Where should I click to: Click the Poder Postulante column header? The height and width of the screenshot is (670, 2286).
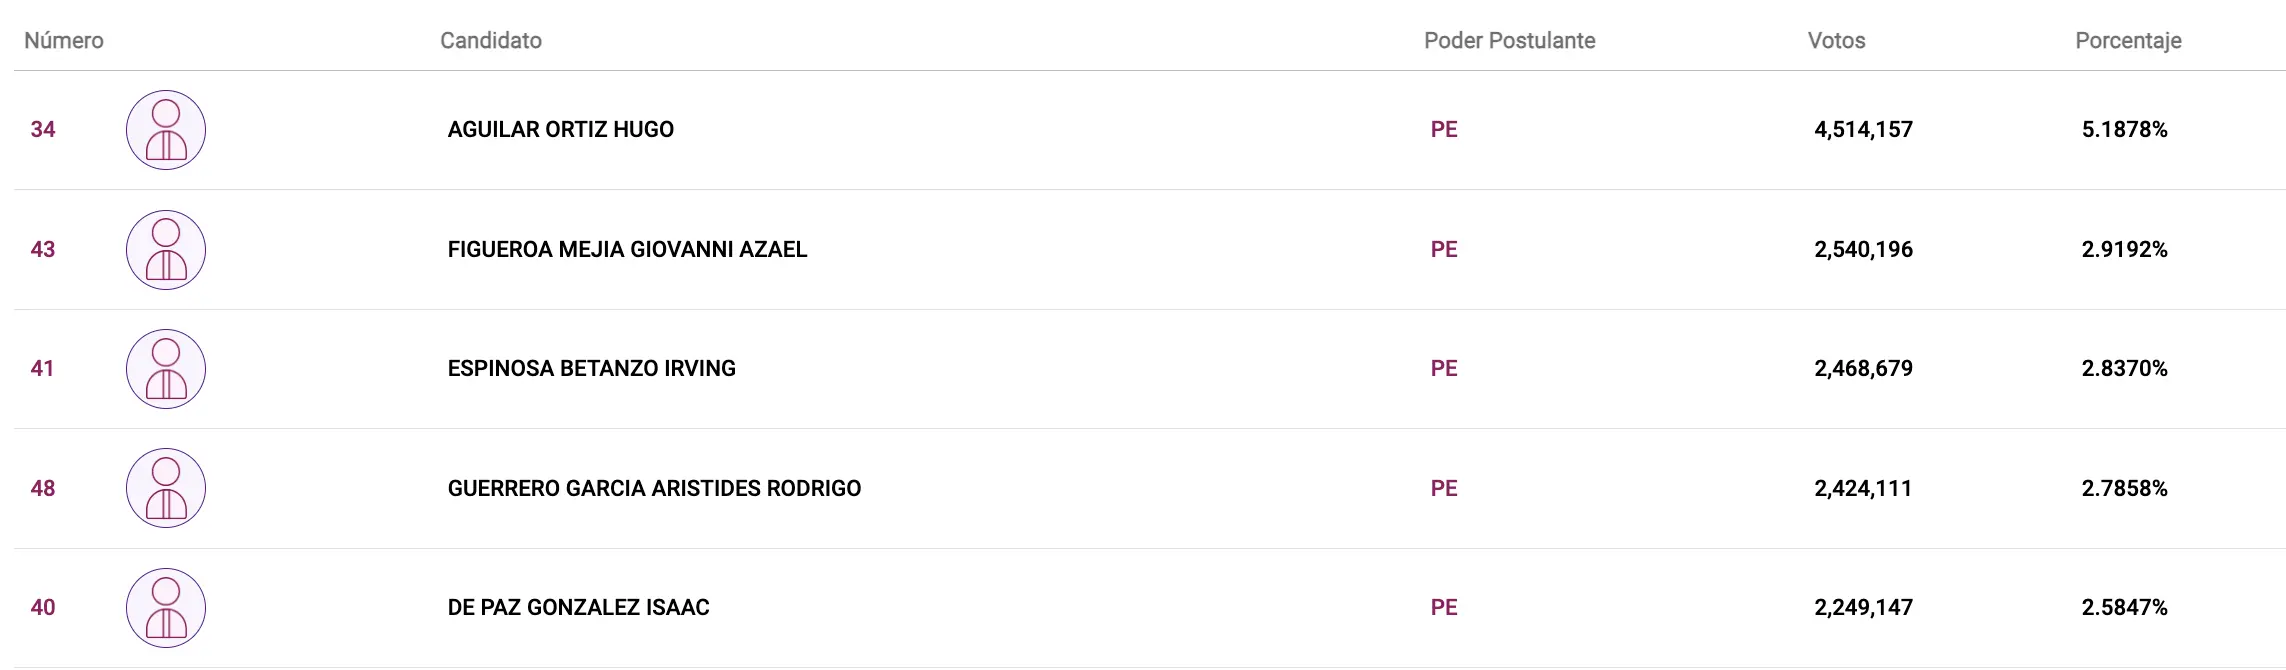pos(1510,41)
